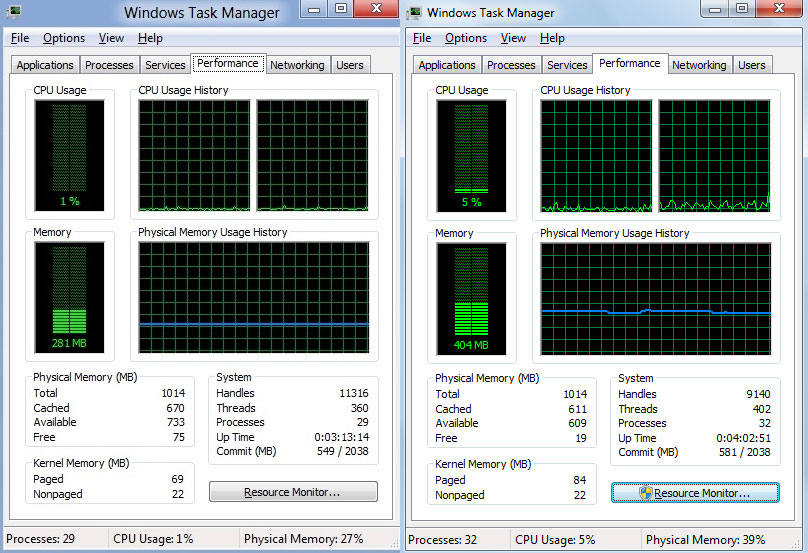
Task: Switch to Users tab in left window
Action: click(350, 65)
